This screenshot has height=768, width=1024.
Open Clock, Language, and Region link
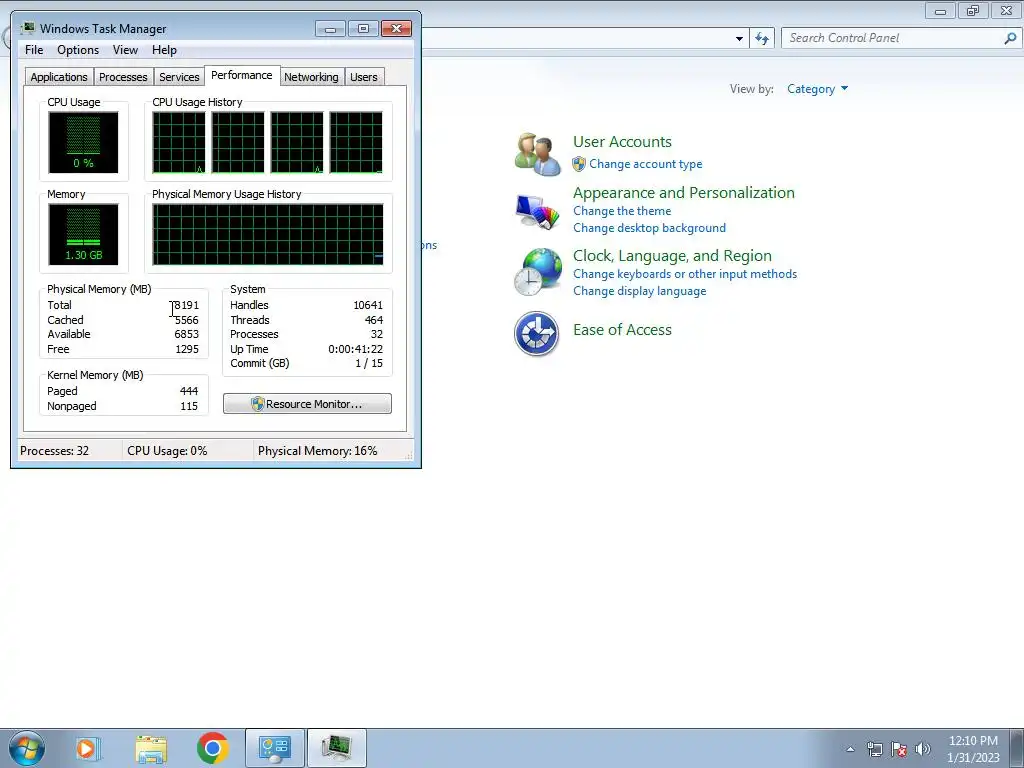[672, 255]
